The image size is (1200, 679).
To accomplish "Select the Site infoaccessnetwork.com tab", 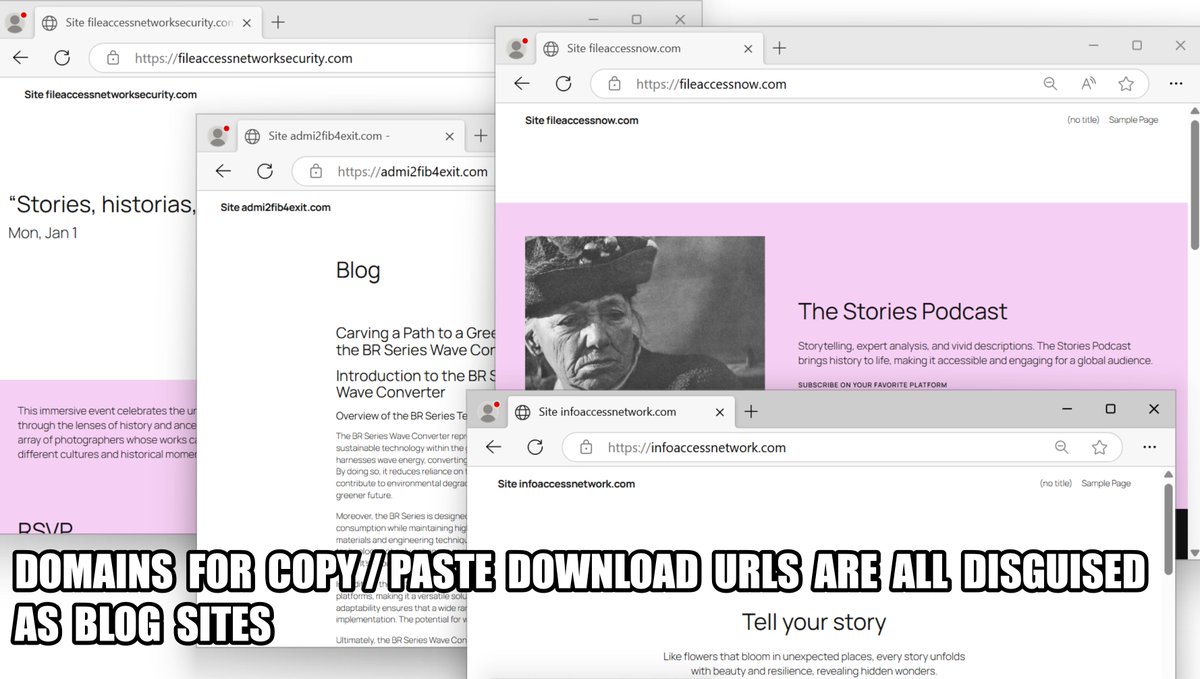I will click(x=621, y=411).
